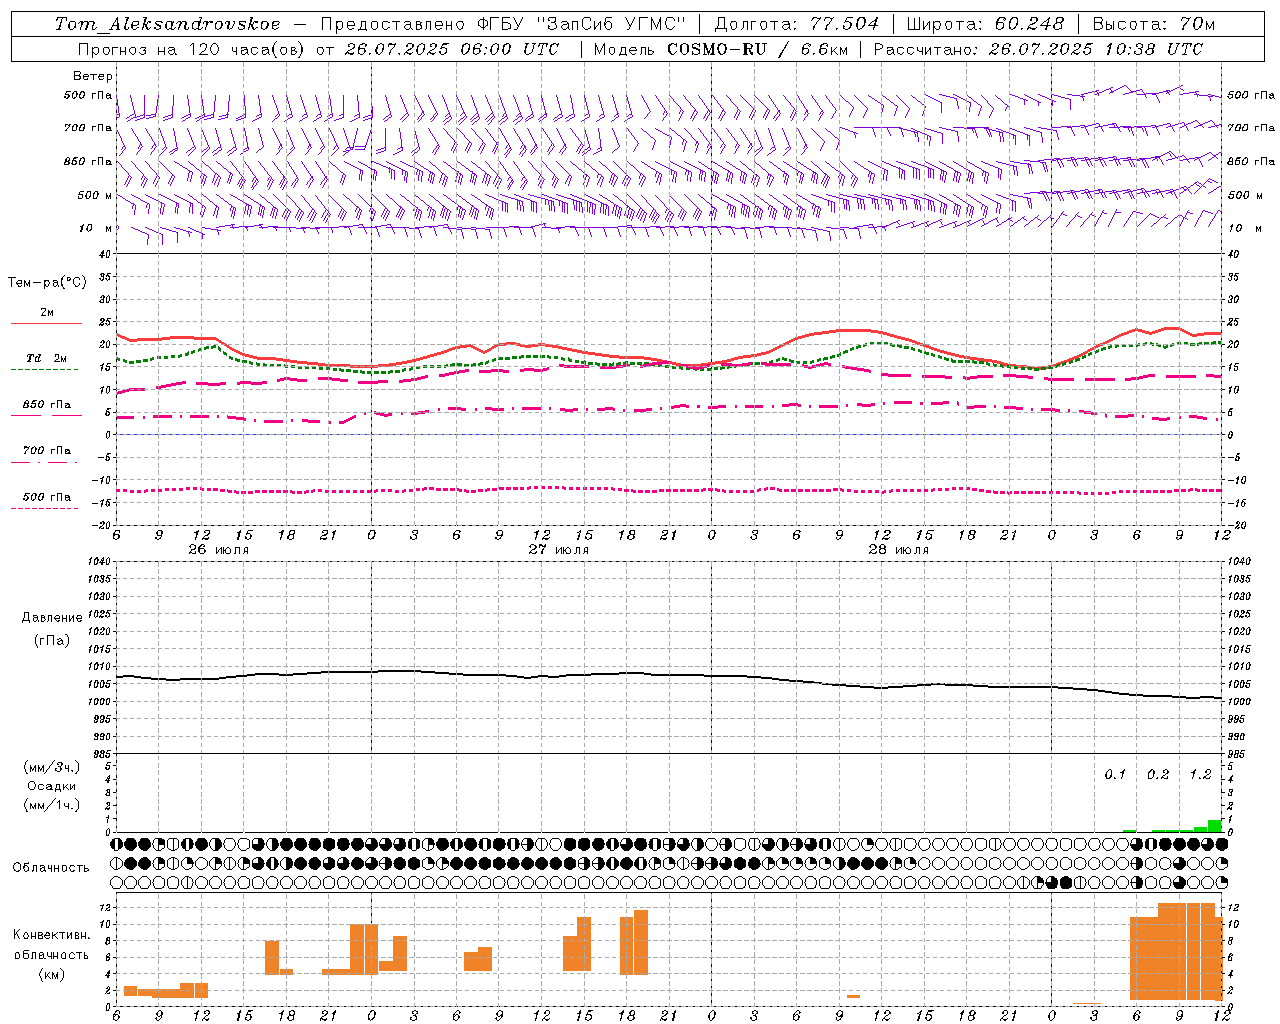
Task: Click the computed time 'Рассчитано: 26.07.2025 10:38 UTC'
Action: click(x=1038, y=49)
